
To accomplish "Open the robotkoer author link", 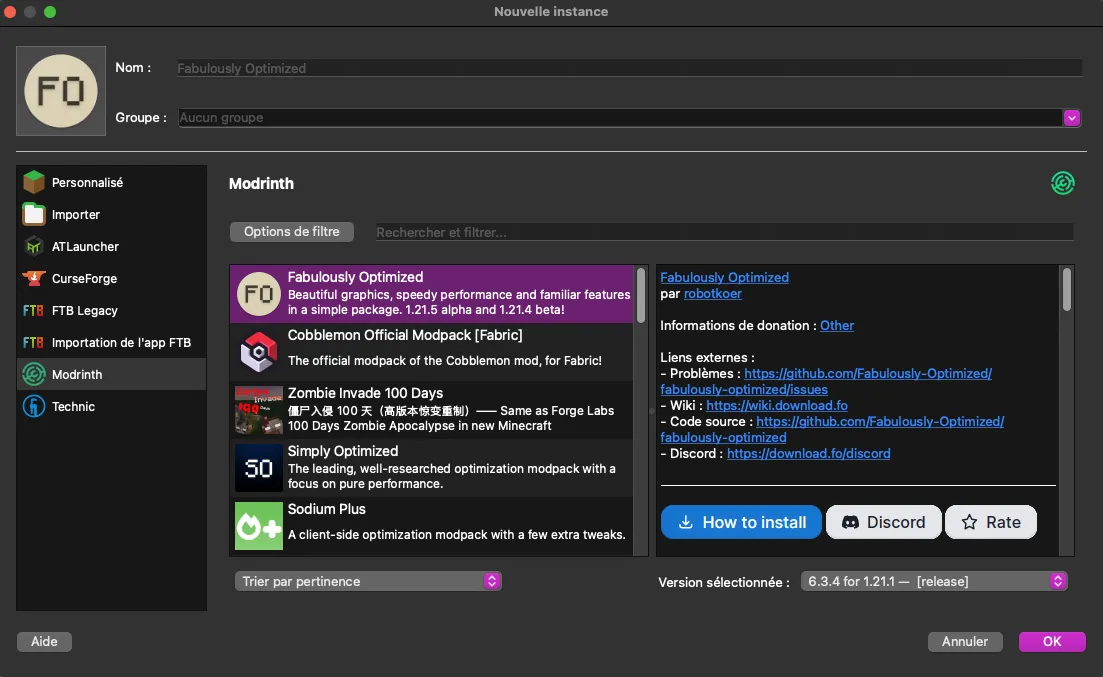I will [712, 294].
